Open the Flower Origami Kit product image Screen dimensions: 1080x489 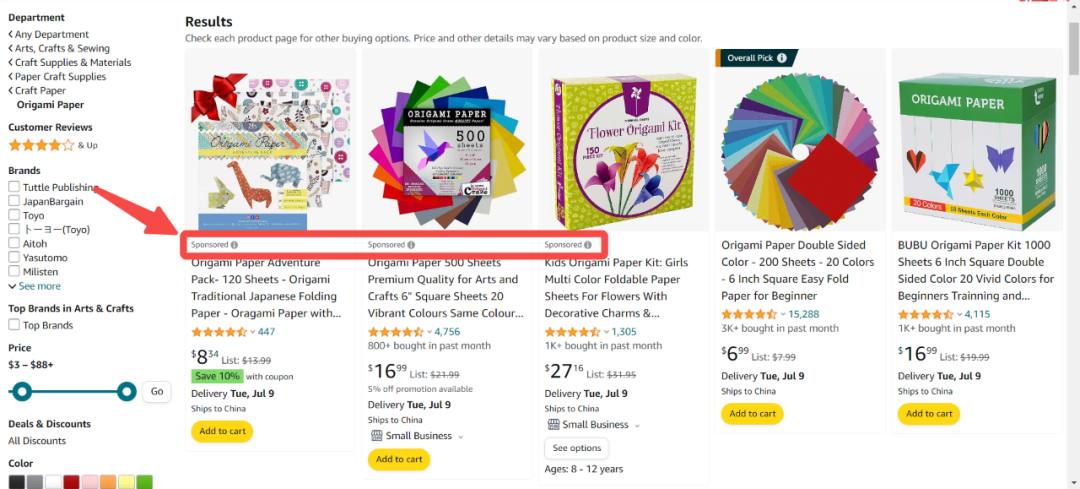[624, 141]
